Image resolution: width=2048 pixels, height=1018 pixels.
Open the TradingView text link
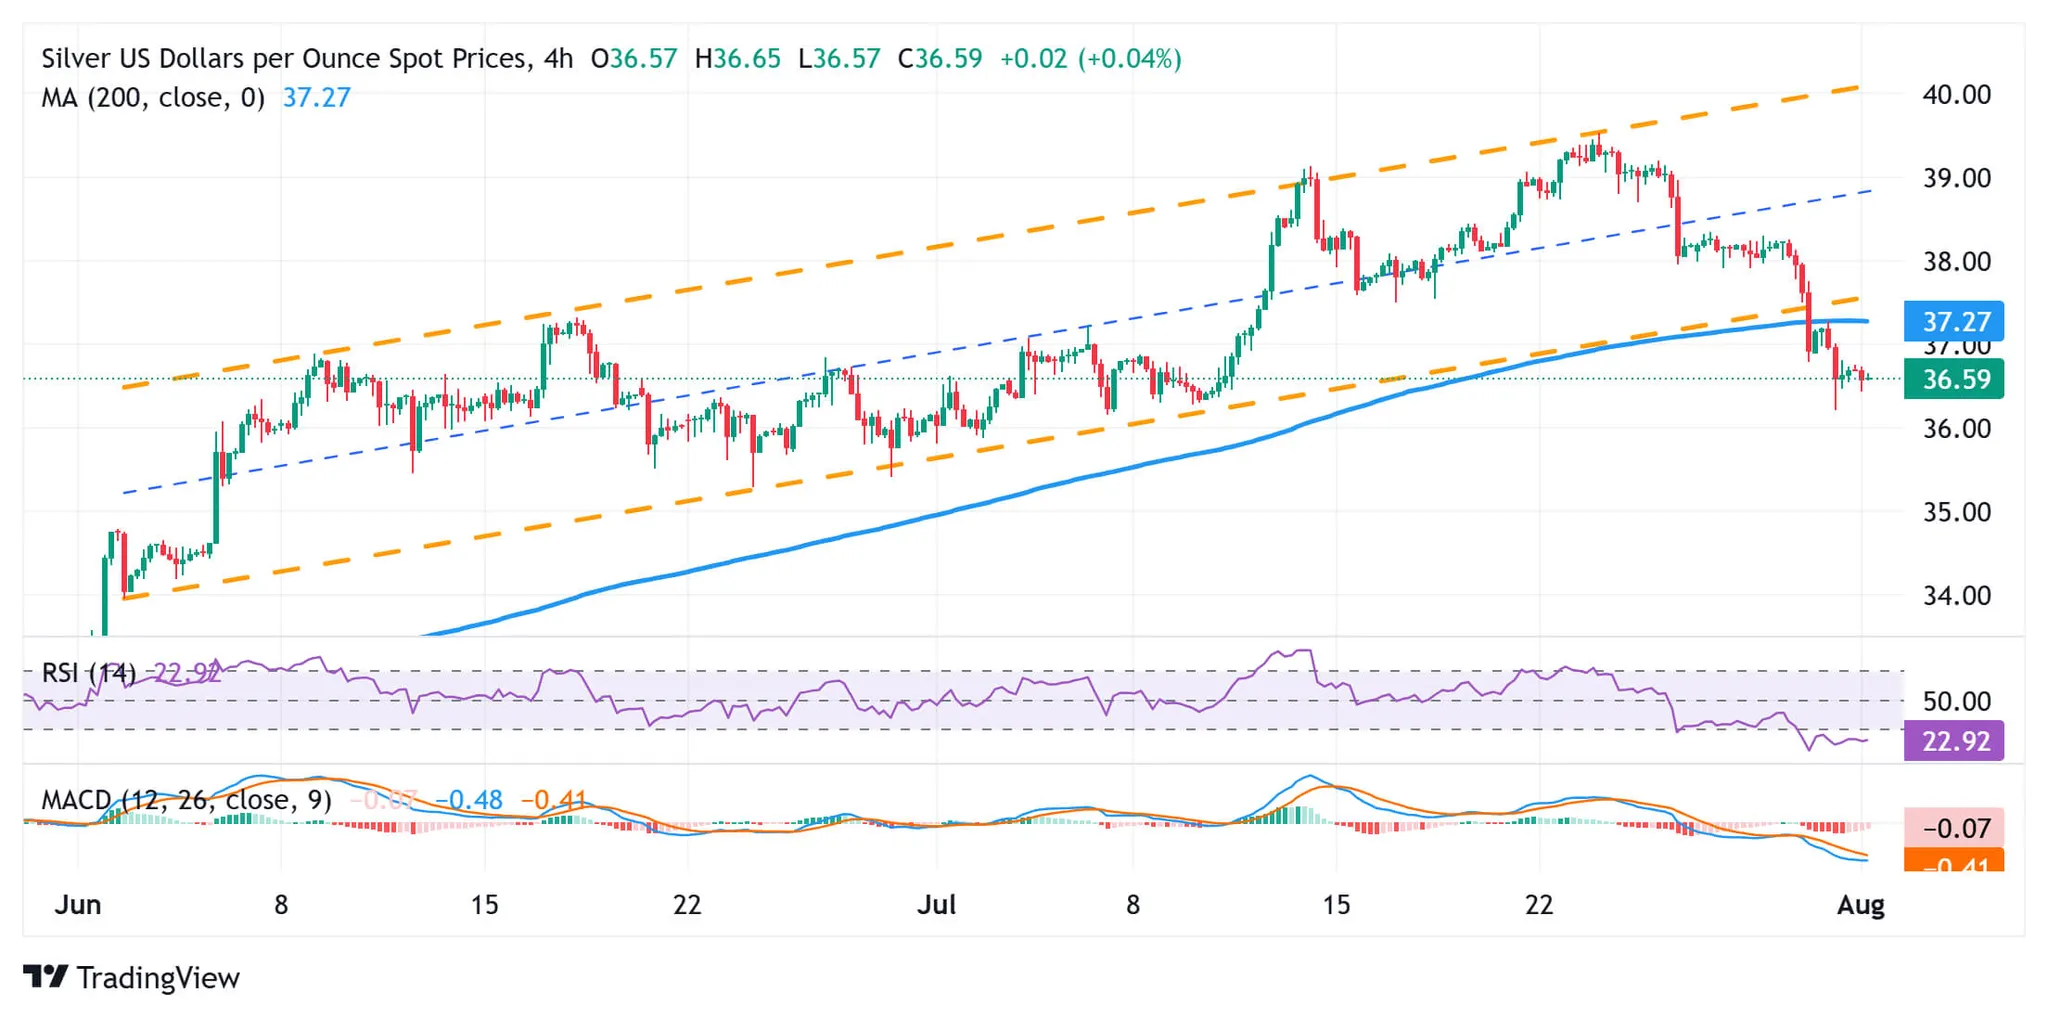click(158, 977)
